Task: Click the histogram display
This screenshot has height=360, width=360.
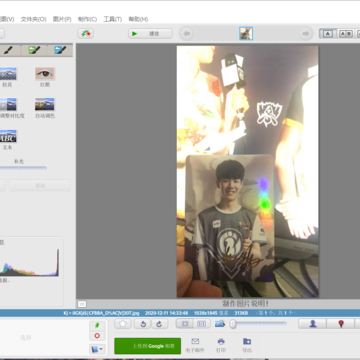Action: [x=29, y=263]
